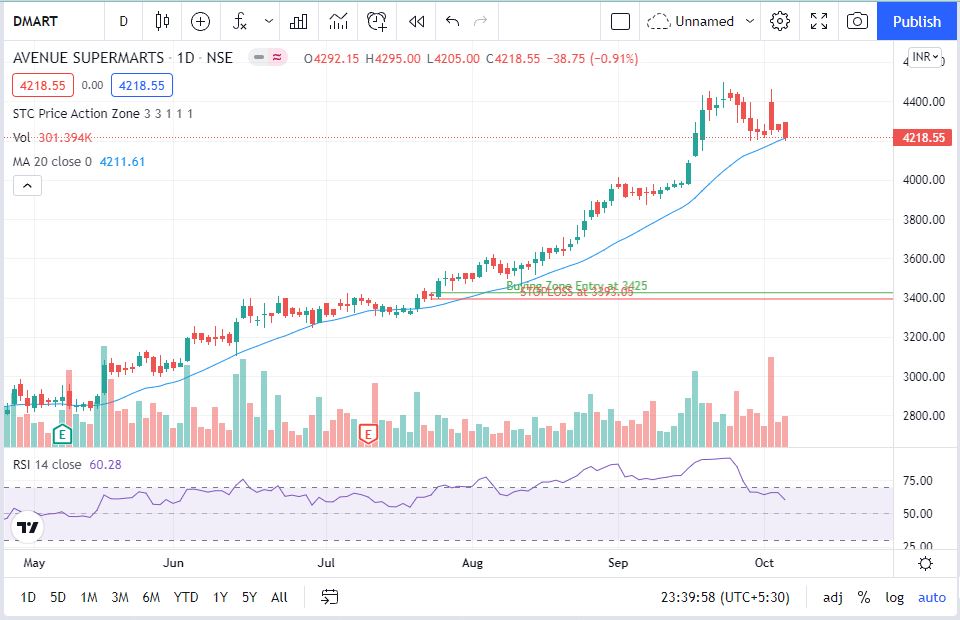
Task: Toggle the log scale option
Action: (x=894, y=597)
